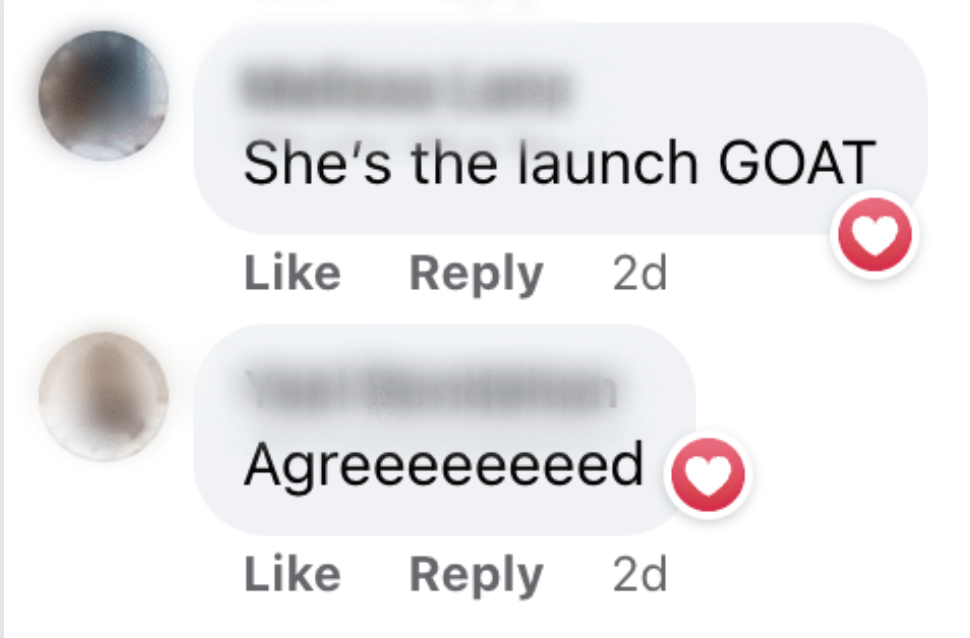Open the second commenter's profile picture
Screen dimensions: 970x638
click(x=103, y=397)
